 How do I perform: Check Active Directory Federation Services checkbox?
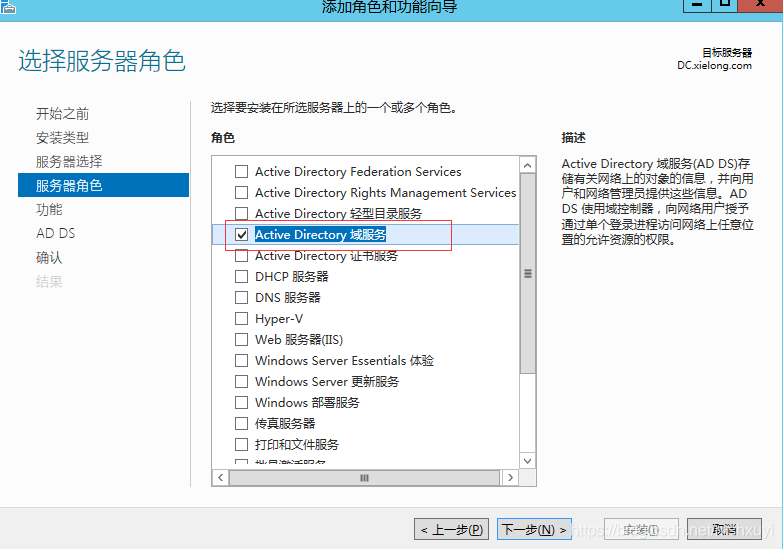241,171
